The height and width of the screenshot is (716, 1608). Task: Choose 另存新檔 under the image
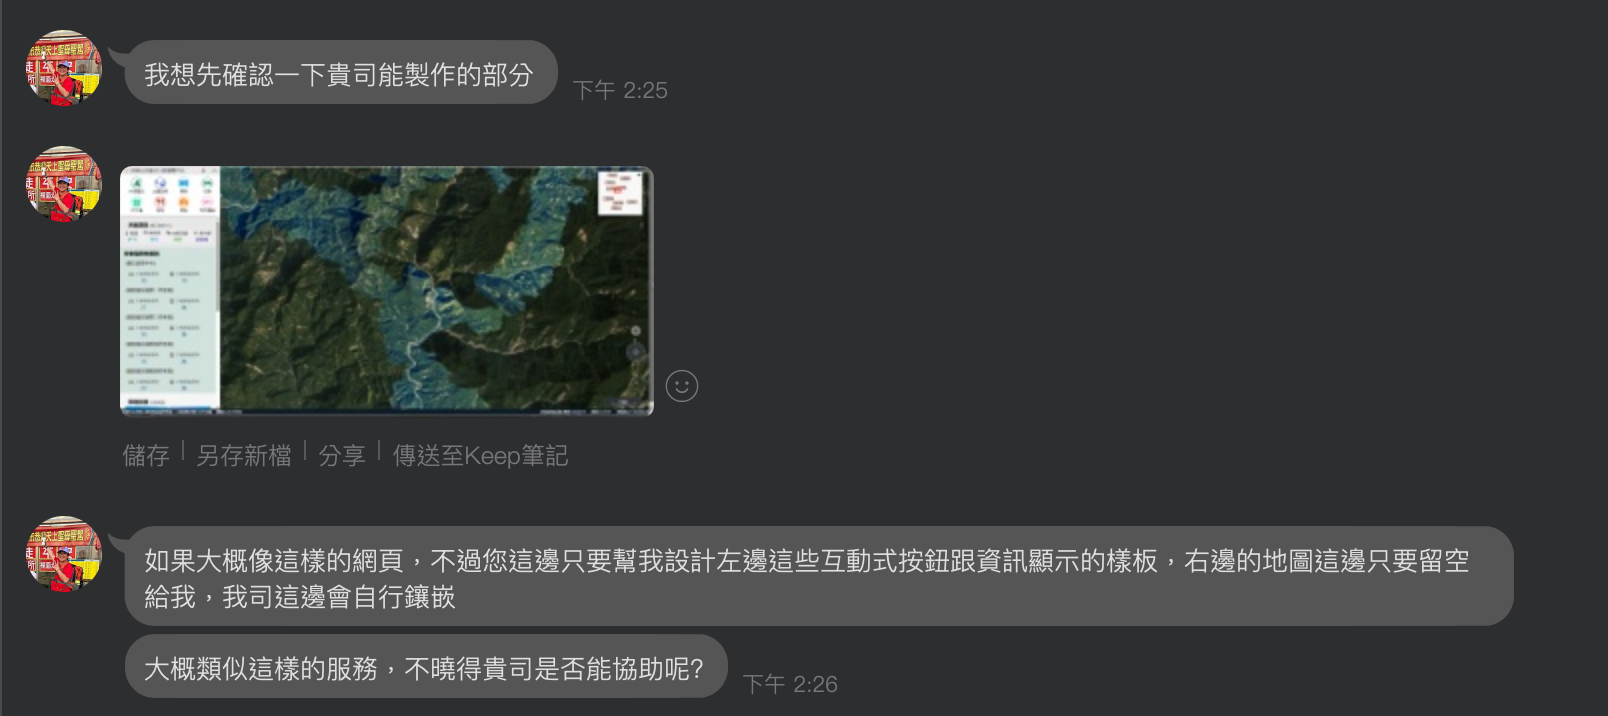(x=244, y=456)
